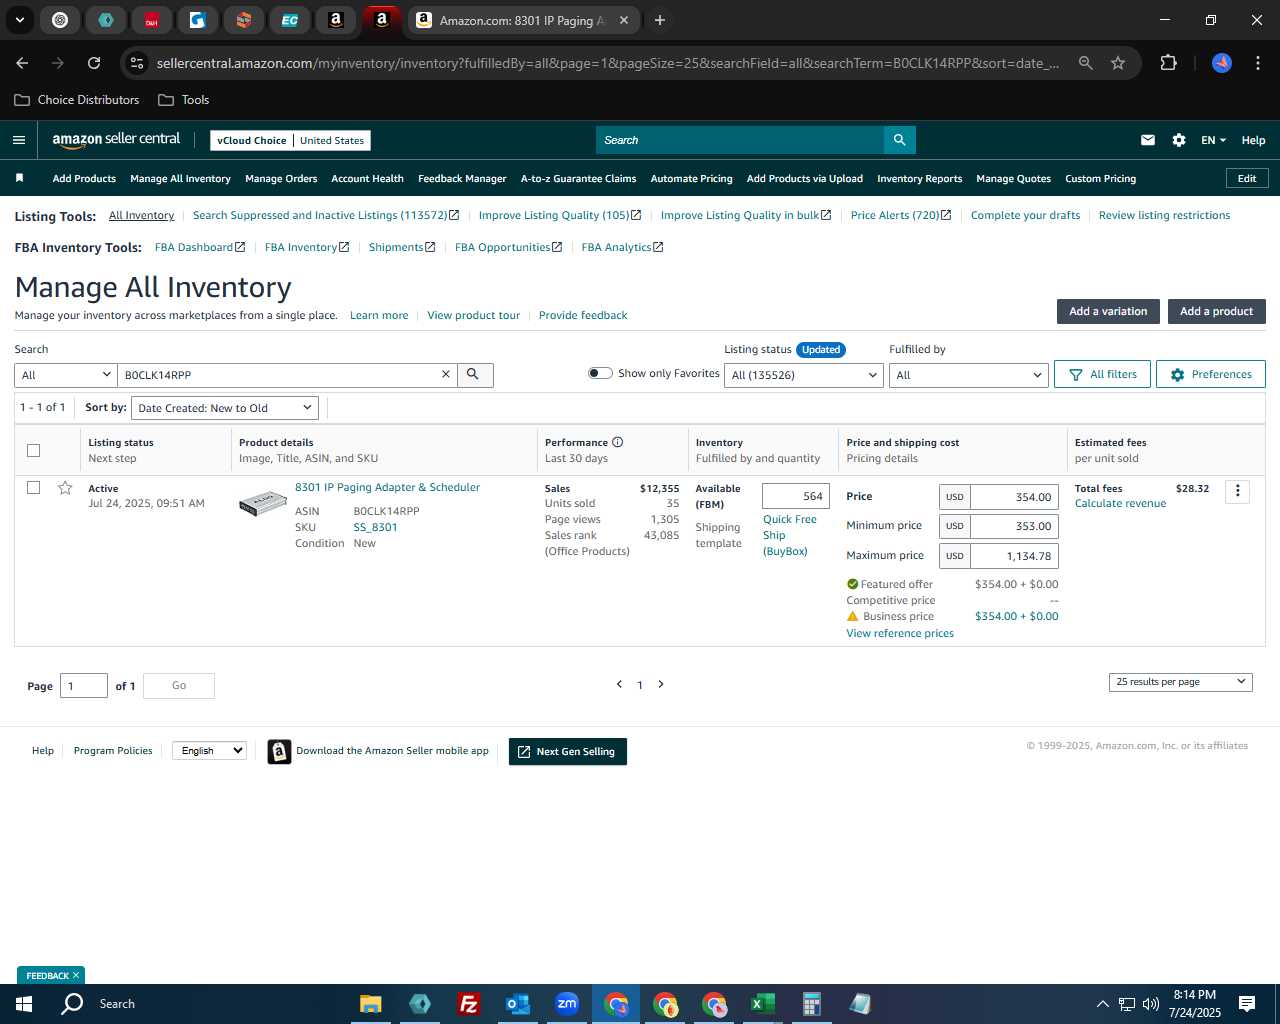This screenshot has height=1024, width=1280.
Task: Click the available quantity field 564
Action: coord(795,496)
